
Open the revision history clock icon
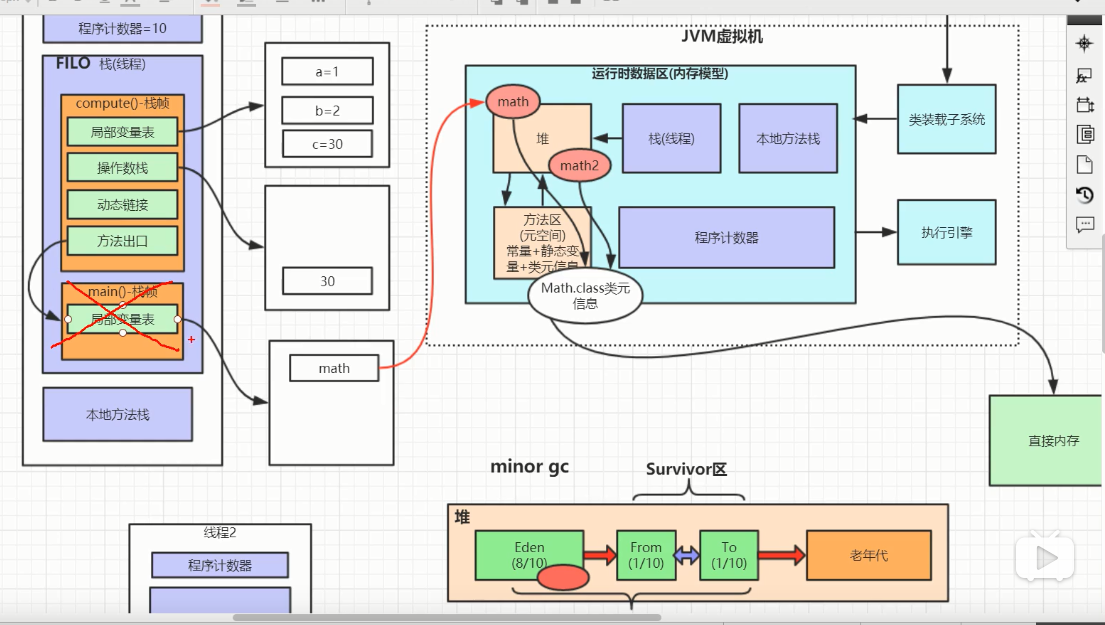(1085, 194)
